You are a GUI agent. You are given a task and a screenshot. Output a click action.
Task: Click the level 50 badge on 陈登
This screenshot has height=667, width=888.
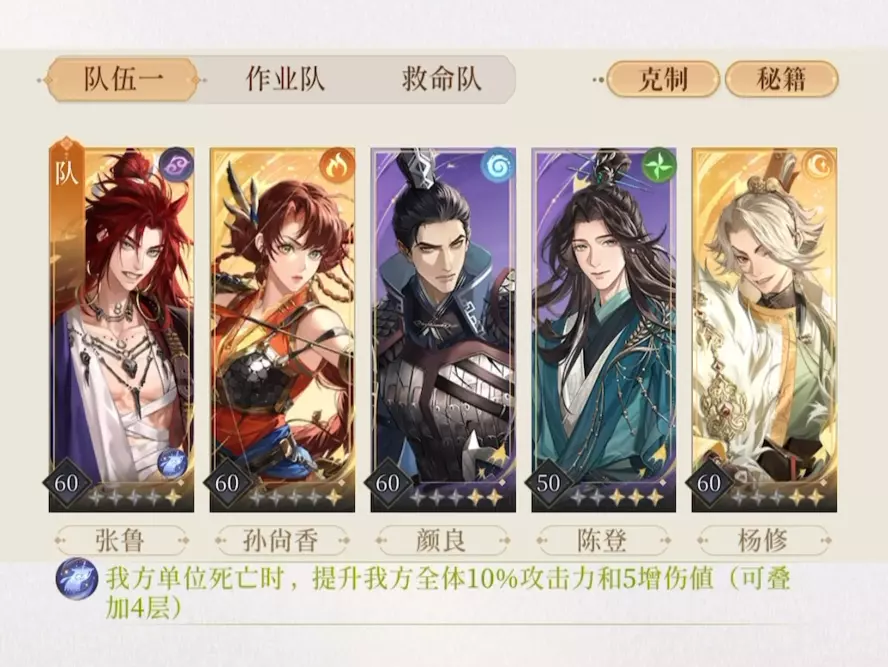pyautogui.click(x=548, y=483)
